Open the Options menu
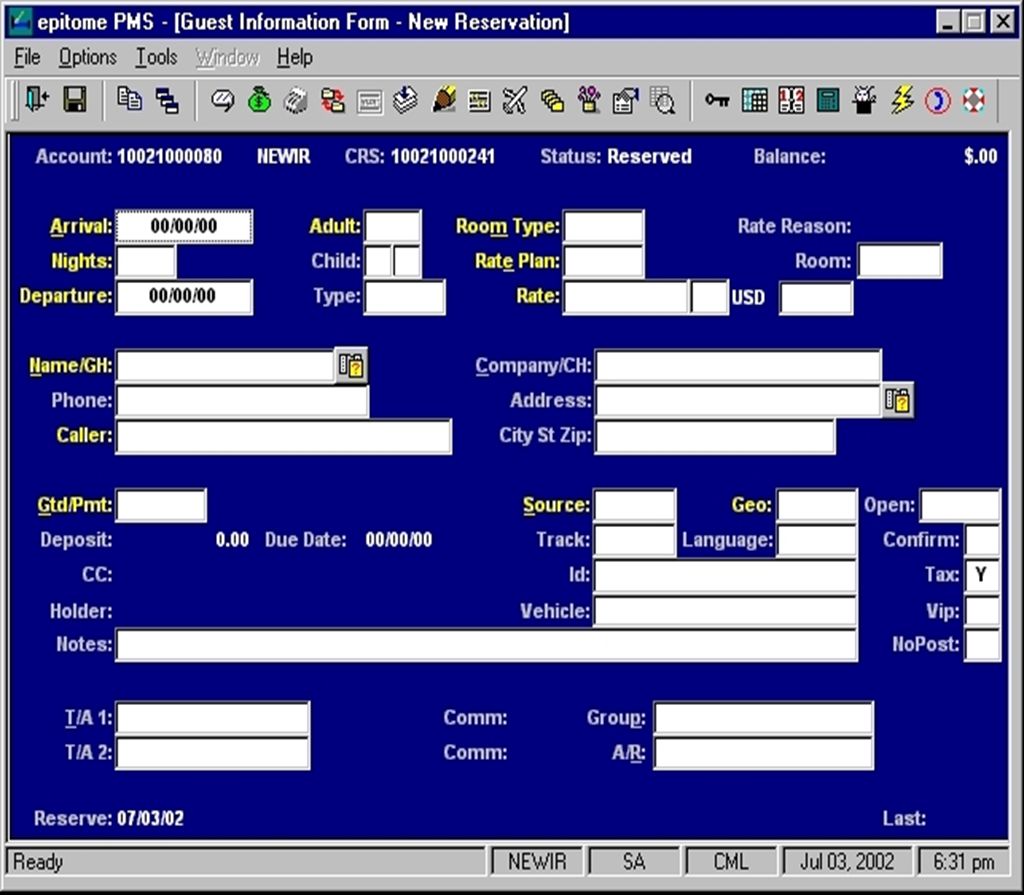 coord(88,57)
